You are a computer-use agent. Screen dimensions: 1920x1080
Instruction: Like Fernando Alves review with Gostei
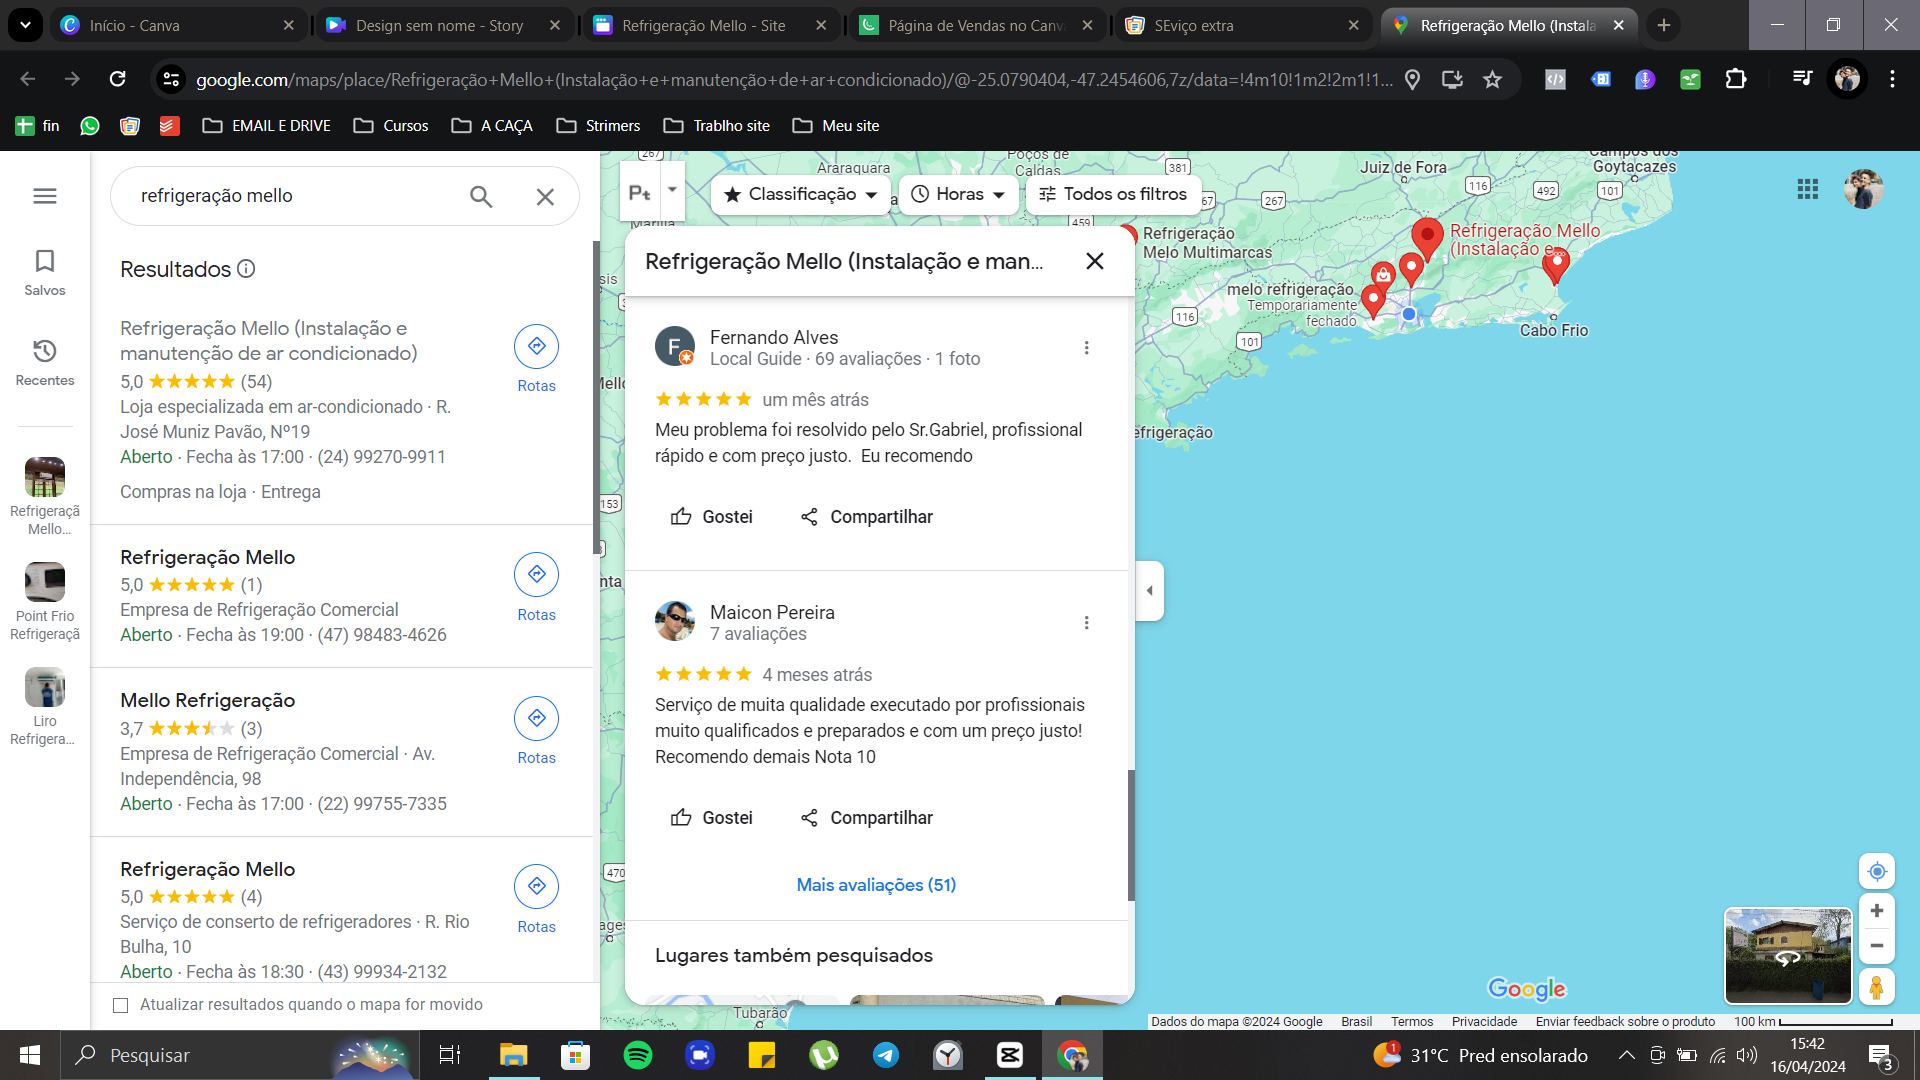[711, 517]
